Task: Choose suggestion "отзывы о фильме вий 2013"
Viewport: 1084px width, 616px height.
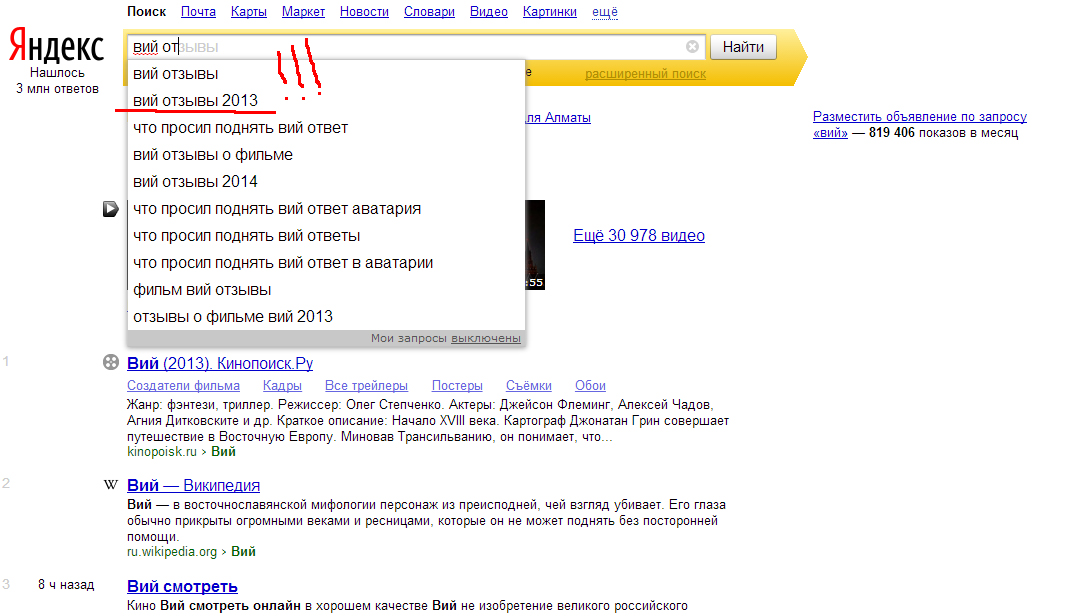Action: (x=326, y=317)
